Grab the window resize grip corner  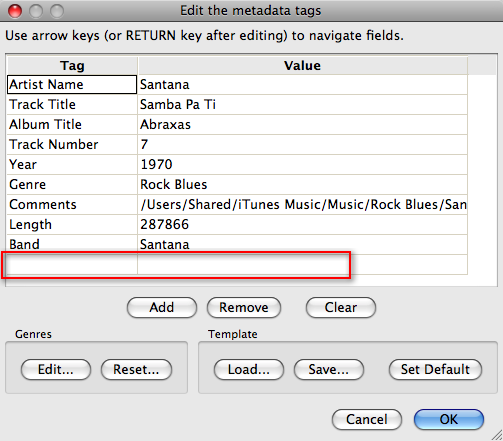click(x=497, y=435)
